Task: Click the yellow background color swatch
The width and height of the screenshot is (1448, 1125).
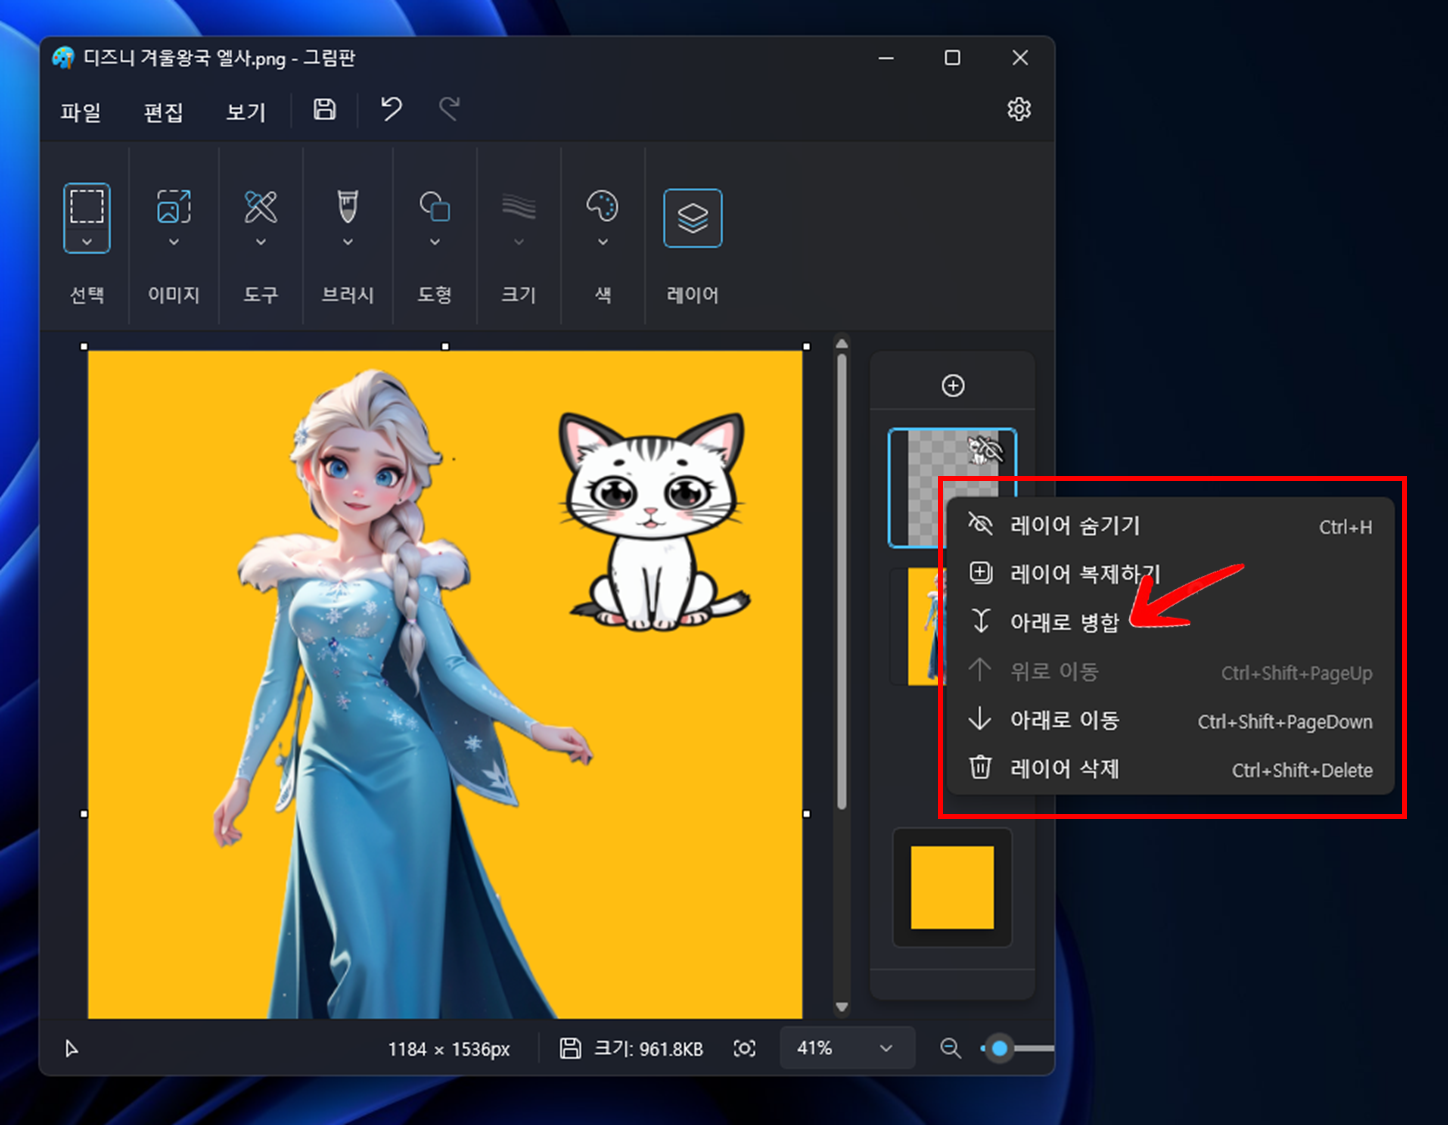Action: [x=952, y=888]
